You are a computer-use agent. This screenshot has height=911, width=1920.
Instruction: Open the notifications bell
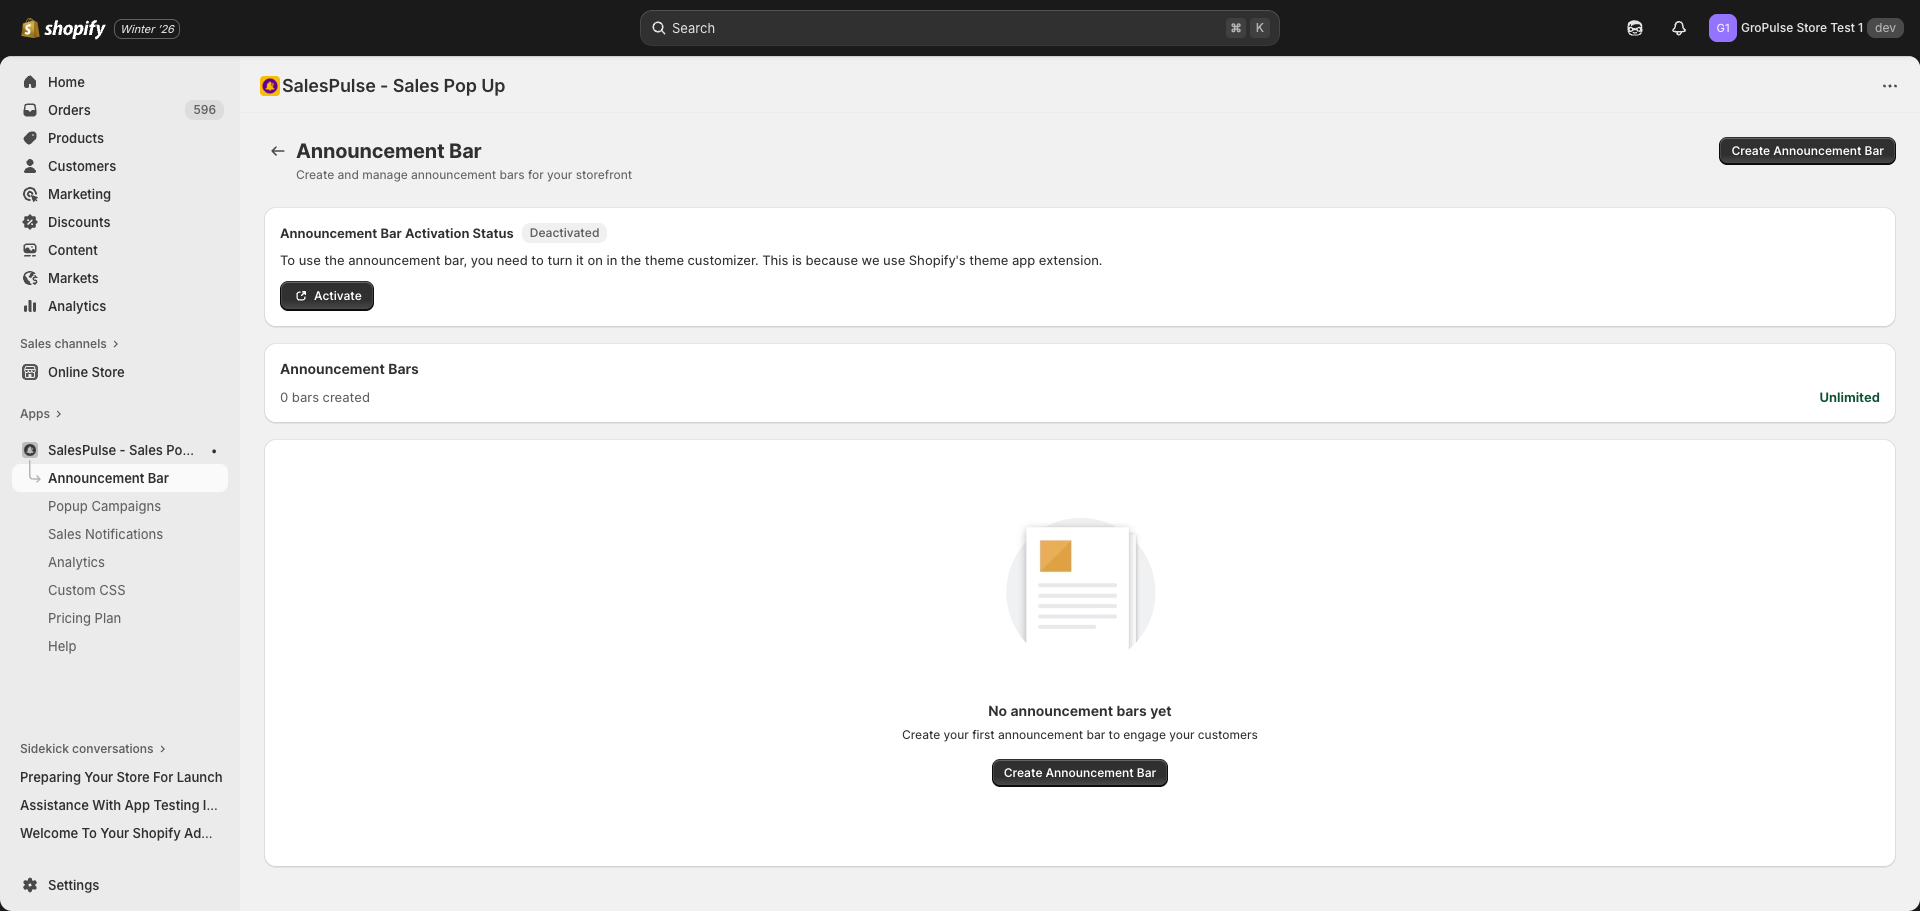tap(1678, 28)
